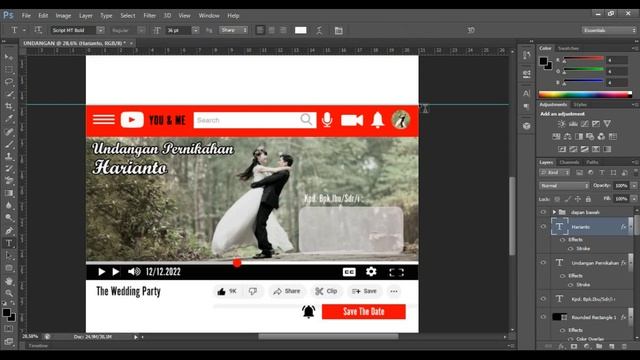Select the Brush tool

[9, 144]
